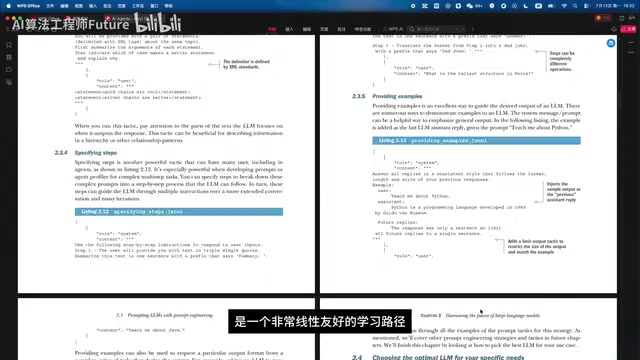Open the 帮助 menu in menu bar

click(169, 6)
